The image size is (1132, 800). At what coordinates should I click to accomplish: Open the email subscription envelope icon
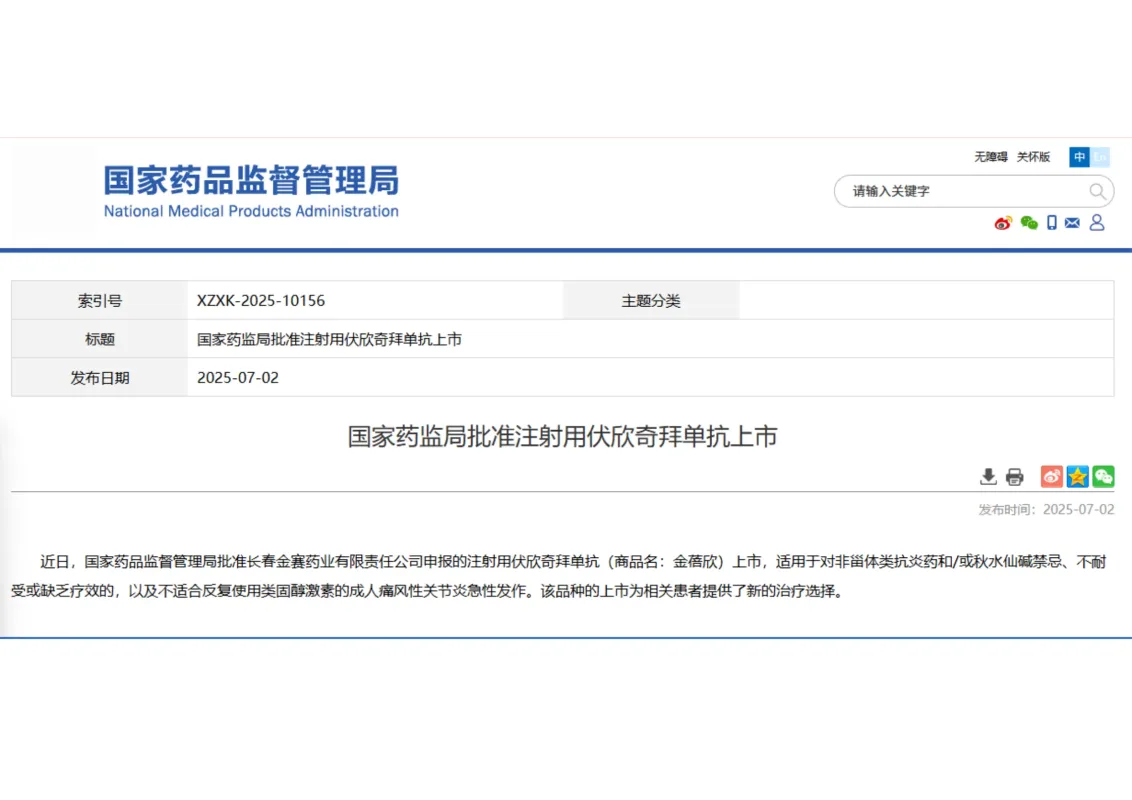point(1072,223)
